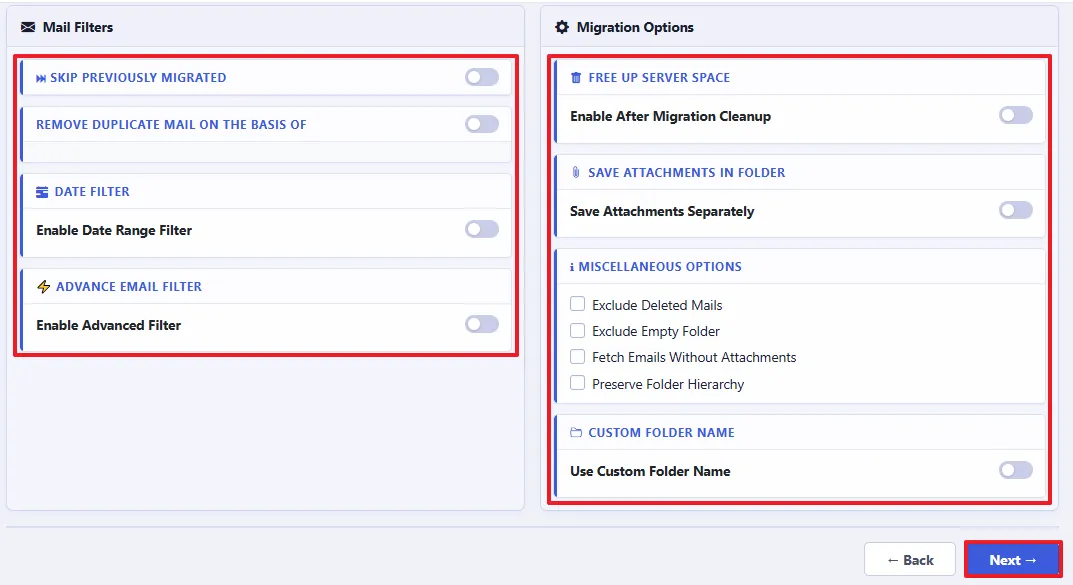The width and height of the screenshot is (1073, 585).
Task: Toggle Save Attachments Separately switch
Action: point(1016,210)
